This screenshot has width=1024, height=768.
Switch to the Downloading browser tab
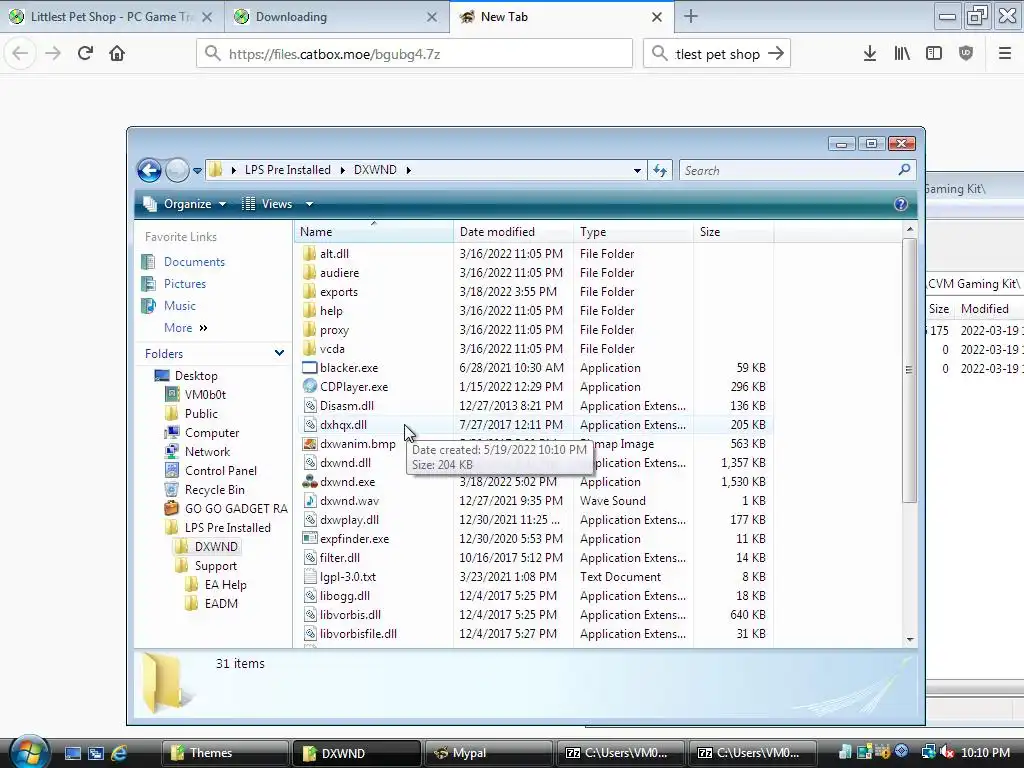[336, 17]
